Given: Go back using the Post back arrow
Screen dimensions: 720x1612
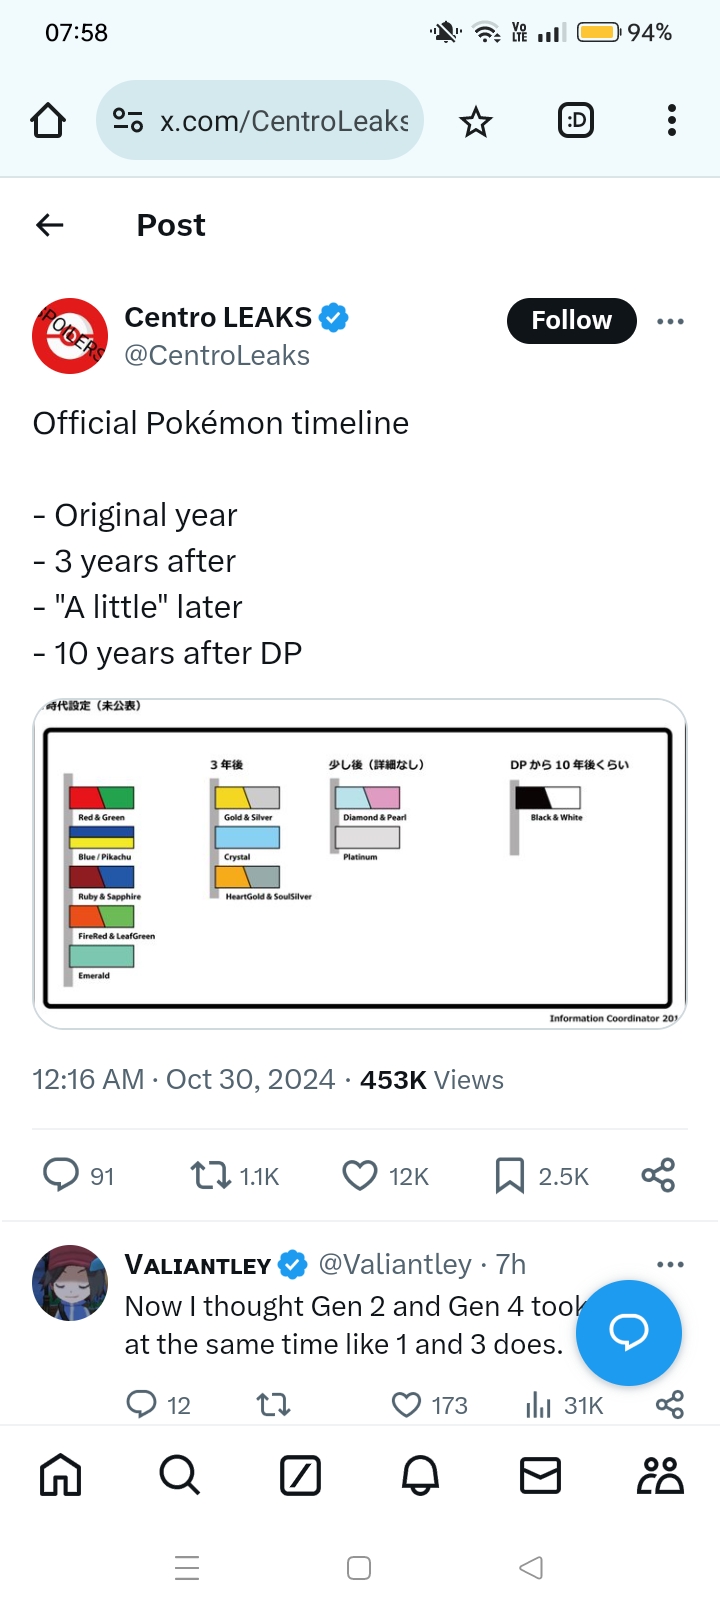Looking at the screenshot, I should coord(50,225).
